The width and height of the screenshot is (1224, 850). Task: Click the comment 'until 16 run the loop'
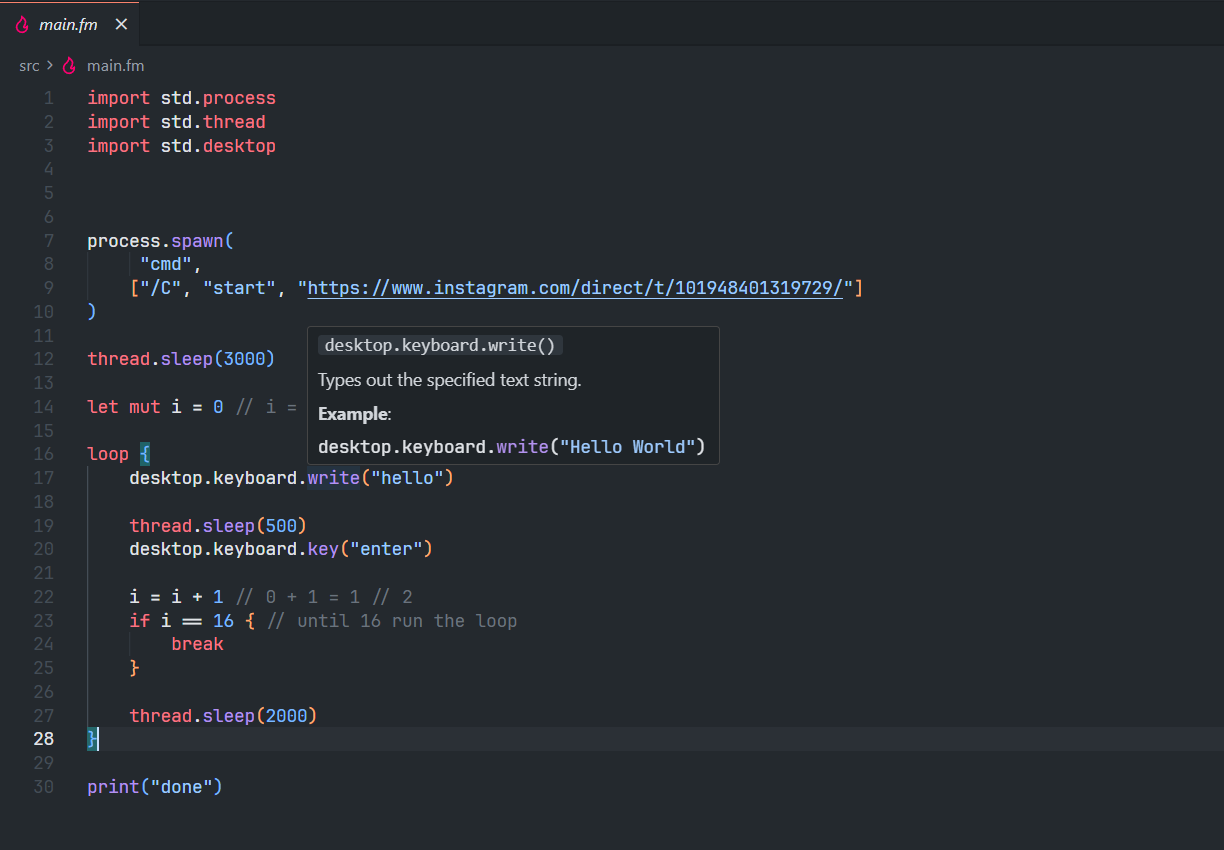click(392, 621)
